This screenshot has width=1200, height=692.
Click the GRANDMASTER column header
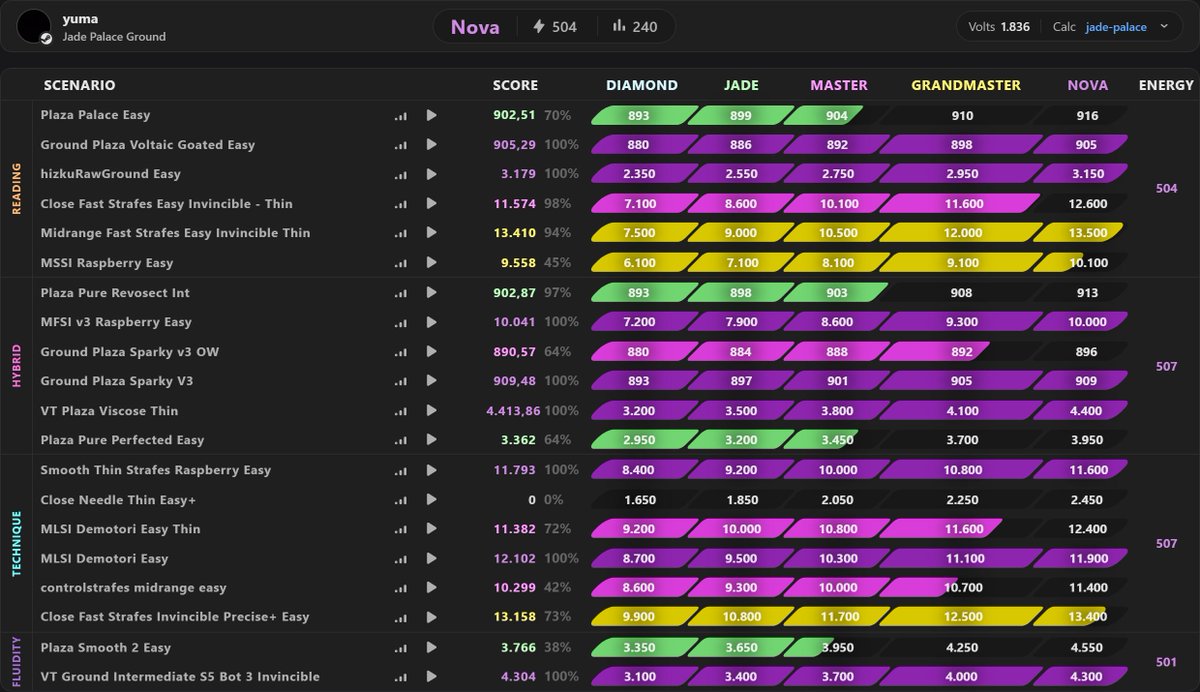pos(966,85)
